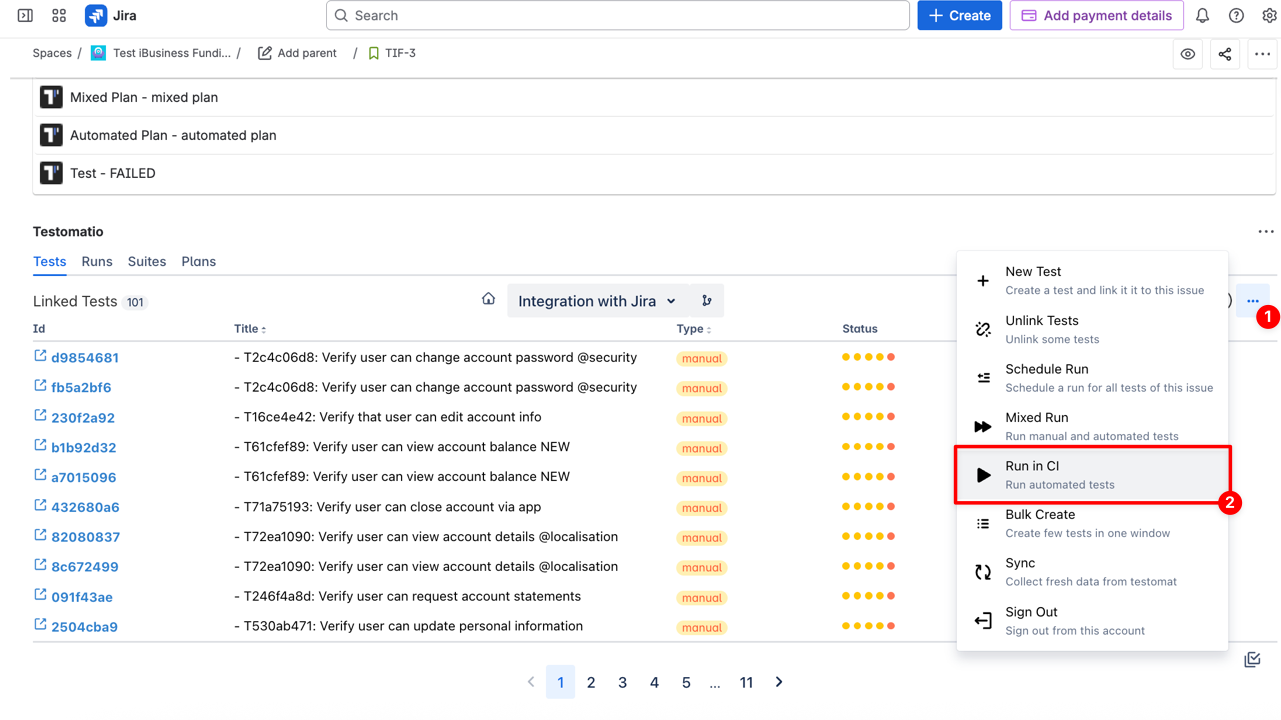
Task: Open the help question mark icon
Action: tap(1236, 16)
